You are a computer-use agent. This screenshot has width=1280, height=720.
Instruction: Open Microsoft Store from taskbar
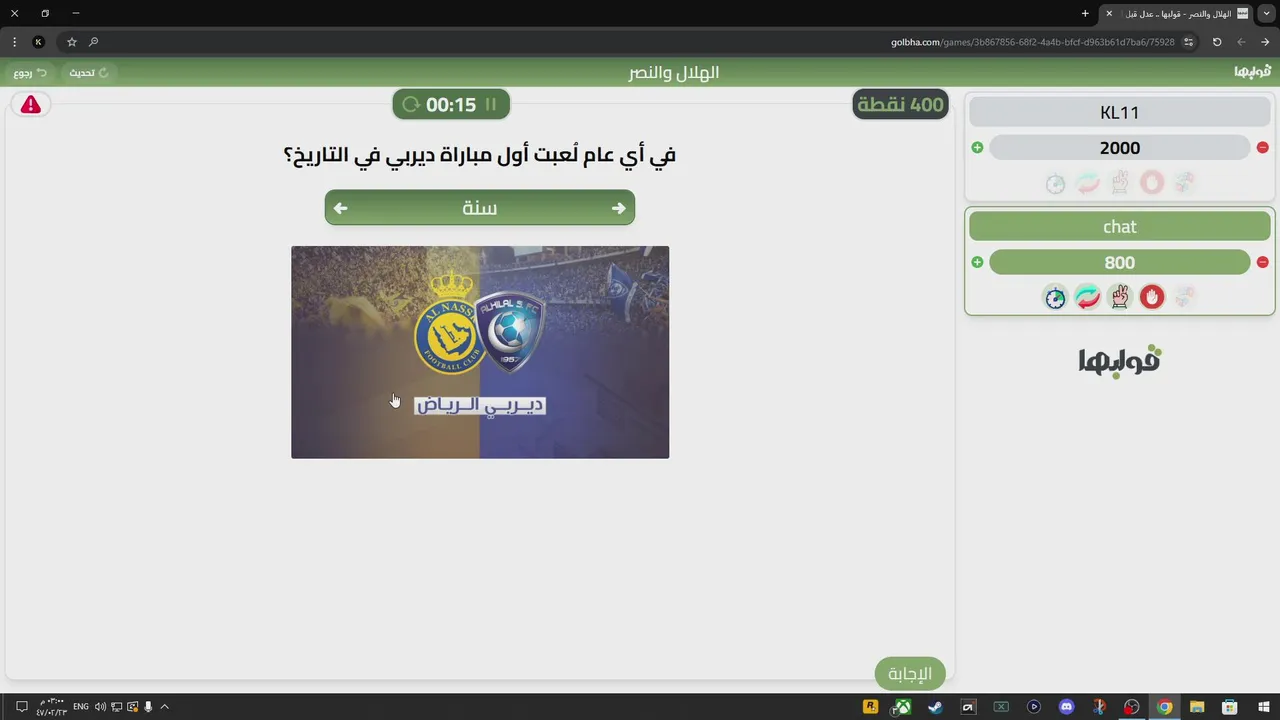click(x=1230, y=707)
